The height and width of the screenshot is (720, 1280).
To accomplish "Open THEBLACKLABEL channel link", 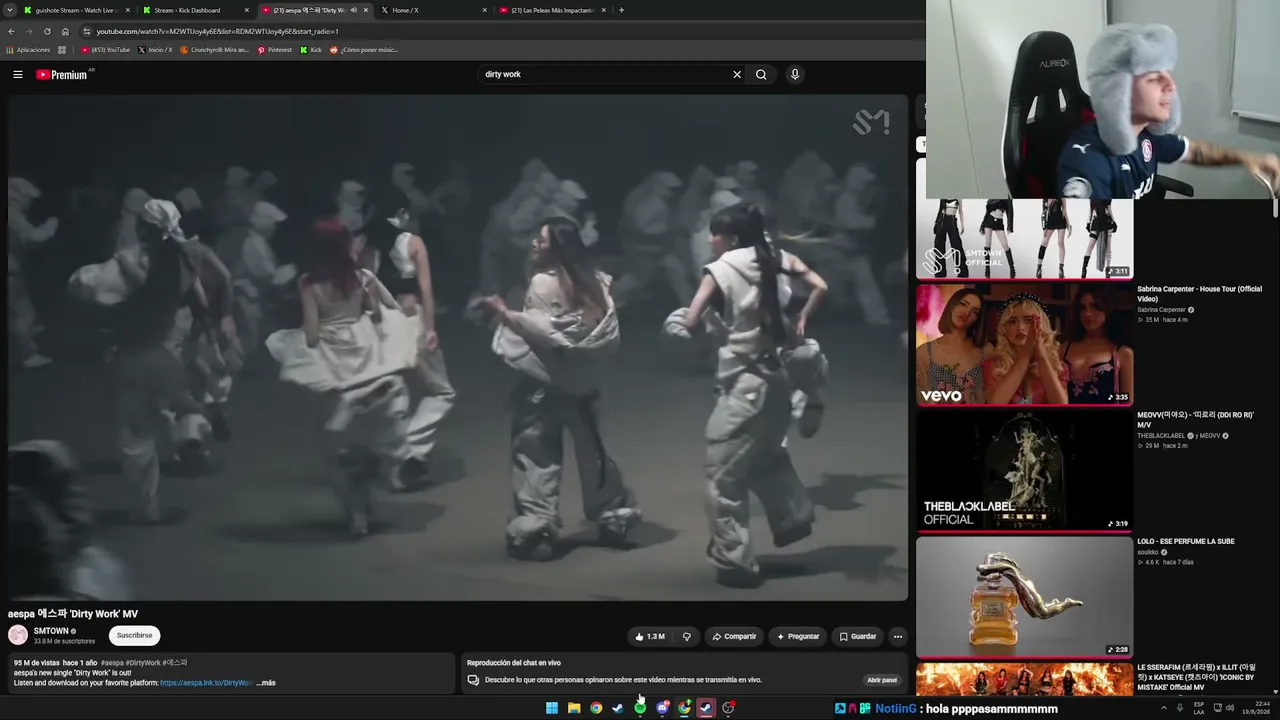I will pyautogui.click(x=1161, y=436).
